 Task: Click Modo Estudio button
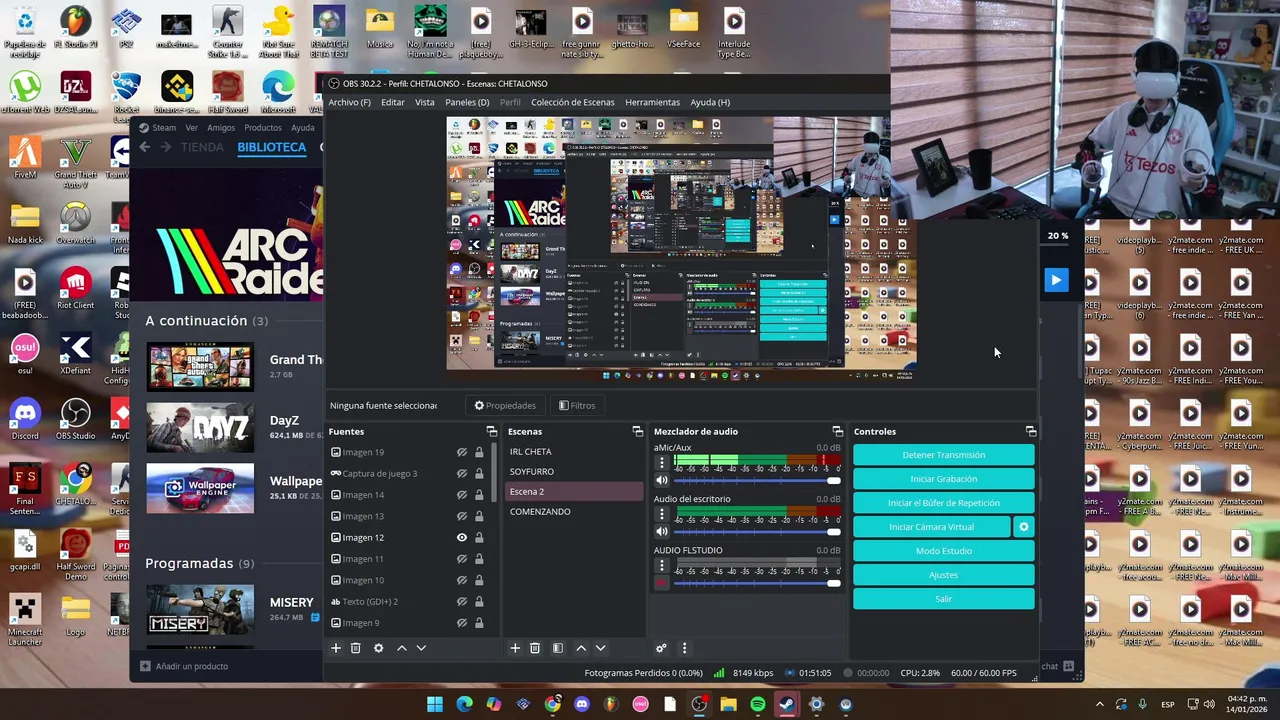coord(943,551)
